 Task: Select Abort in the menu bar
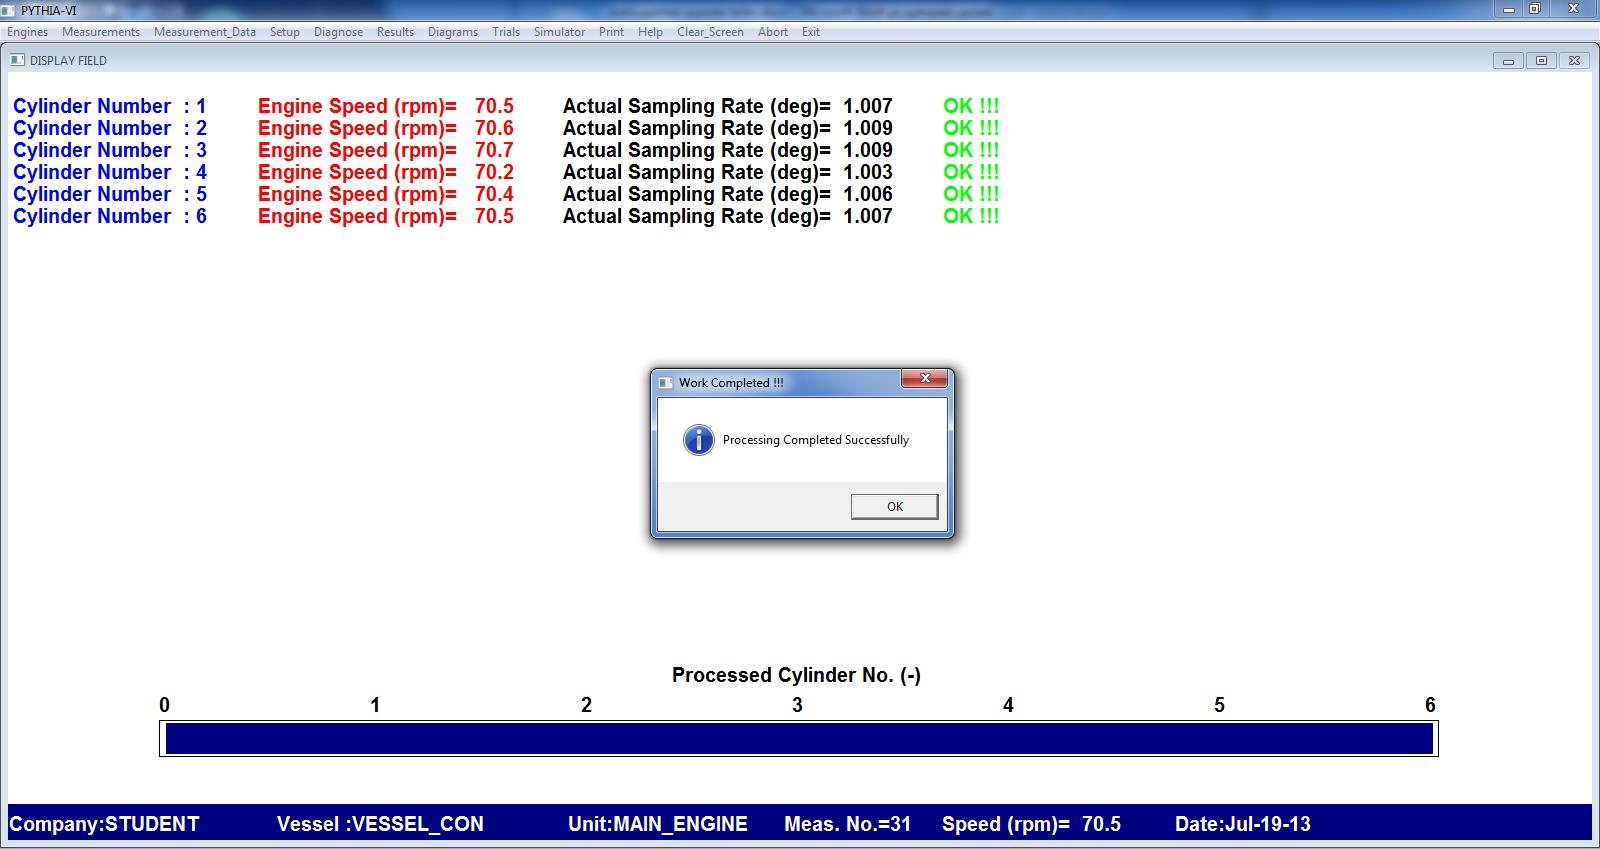(x=773, y=32)
